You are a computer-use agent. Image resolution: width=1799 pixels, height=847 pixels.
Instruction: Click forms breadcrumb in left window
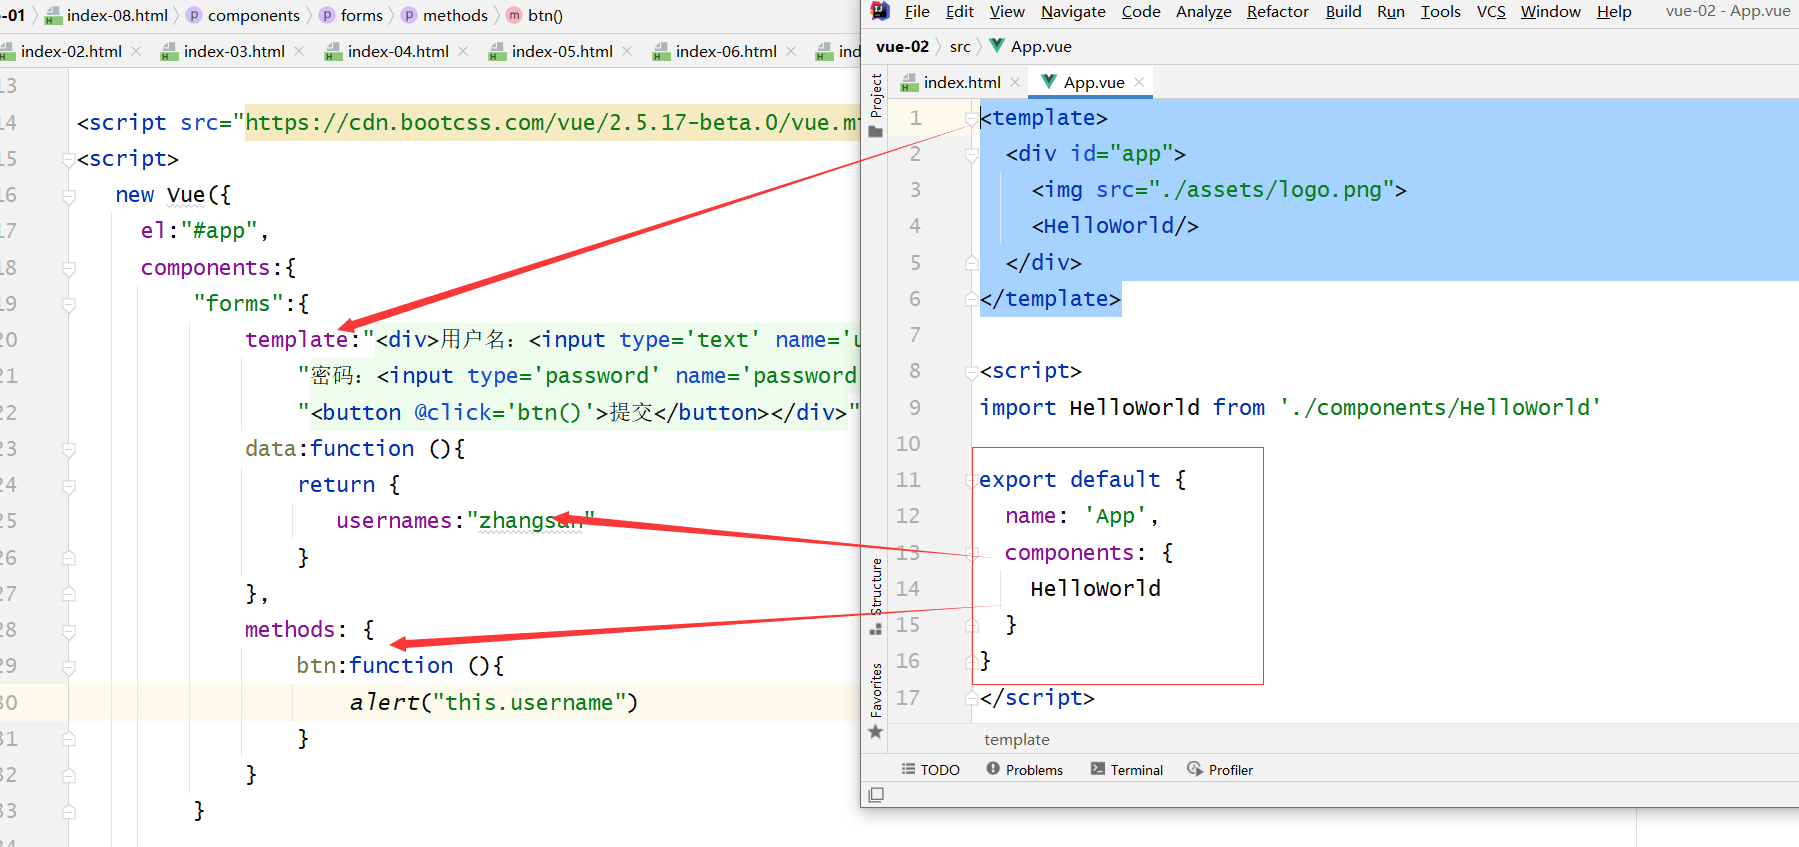351,15
